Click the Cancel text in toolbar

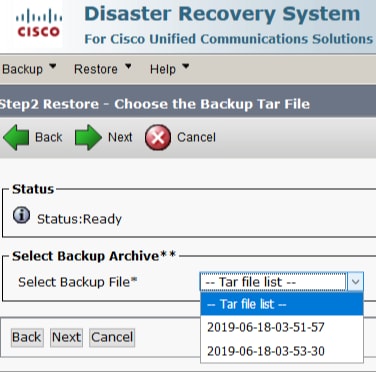point(196,137)
